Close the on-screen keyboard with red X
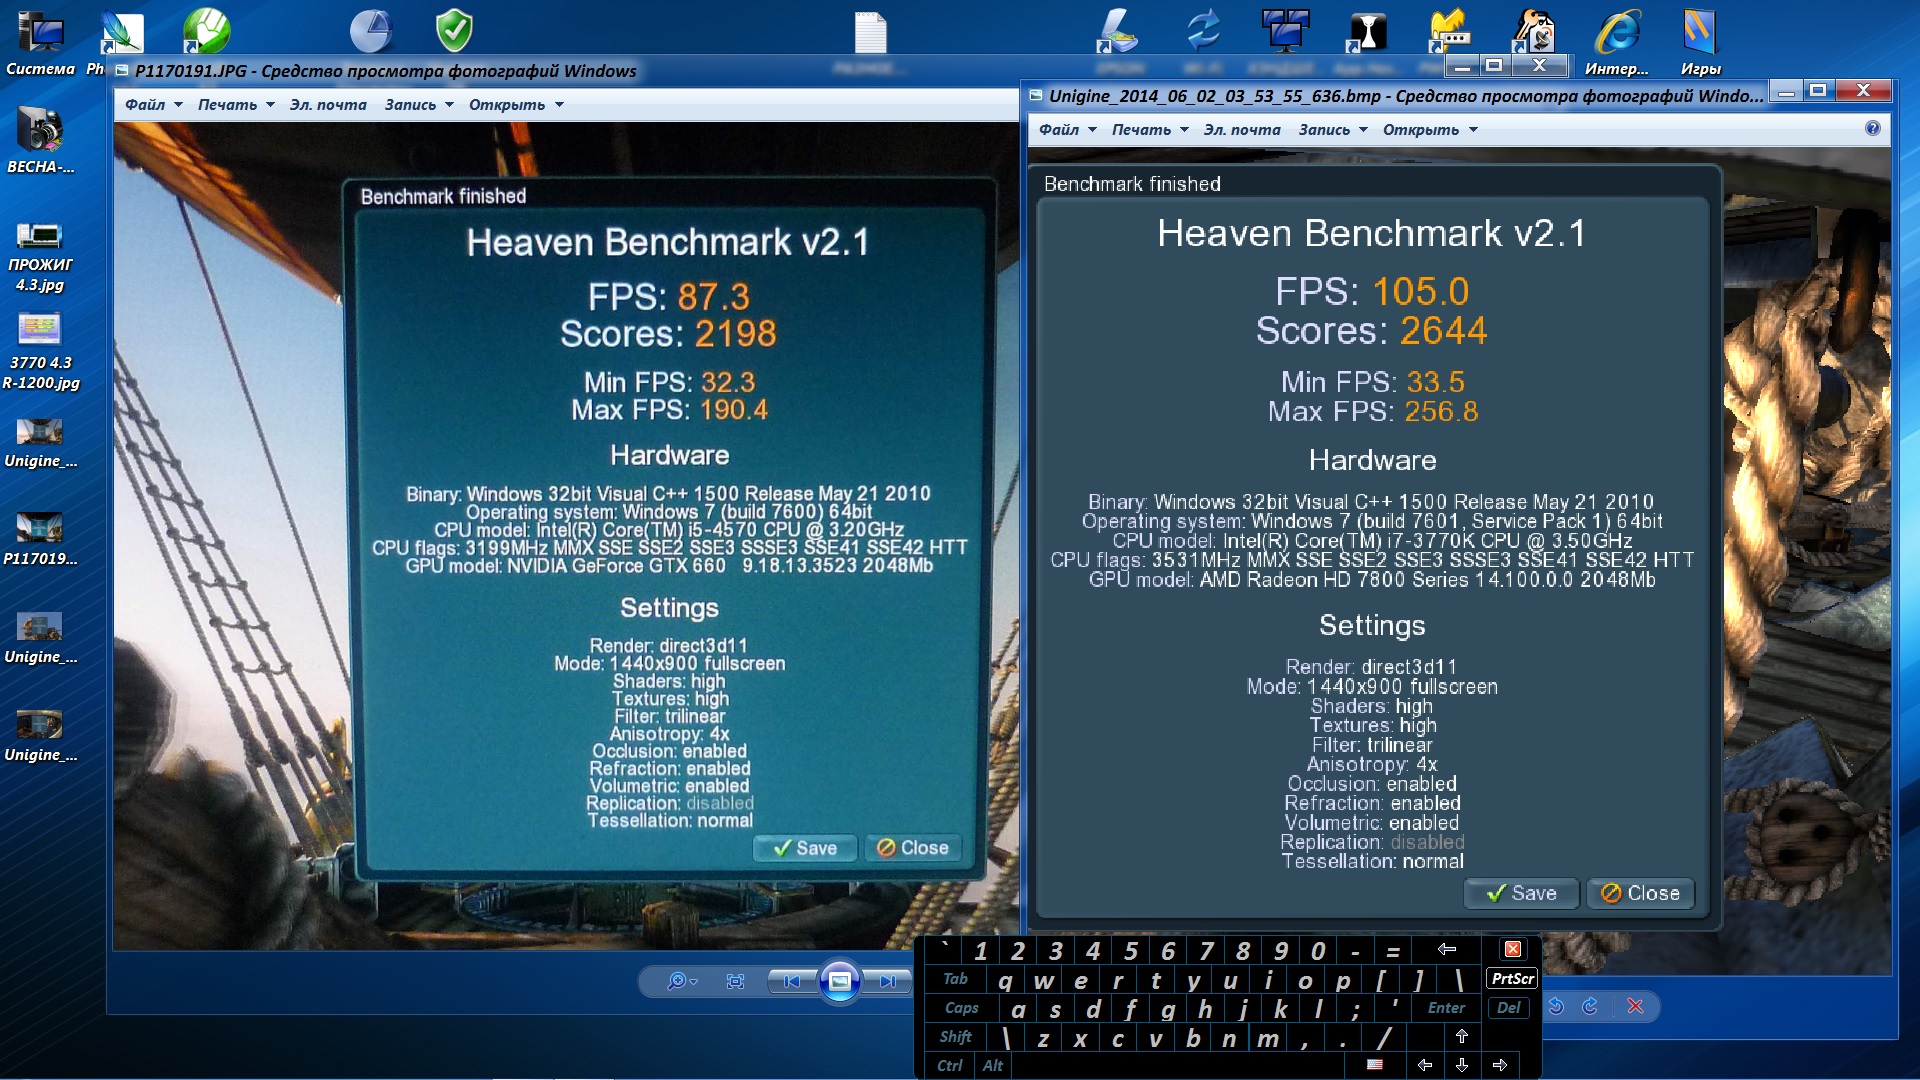This screenshot has width=1920, height=1080. (x=1513, y=949)
